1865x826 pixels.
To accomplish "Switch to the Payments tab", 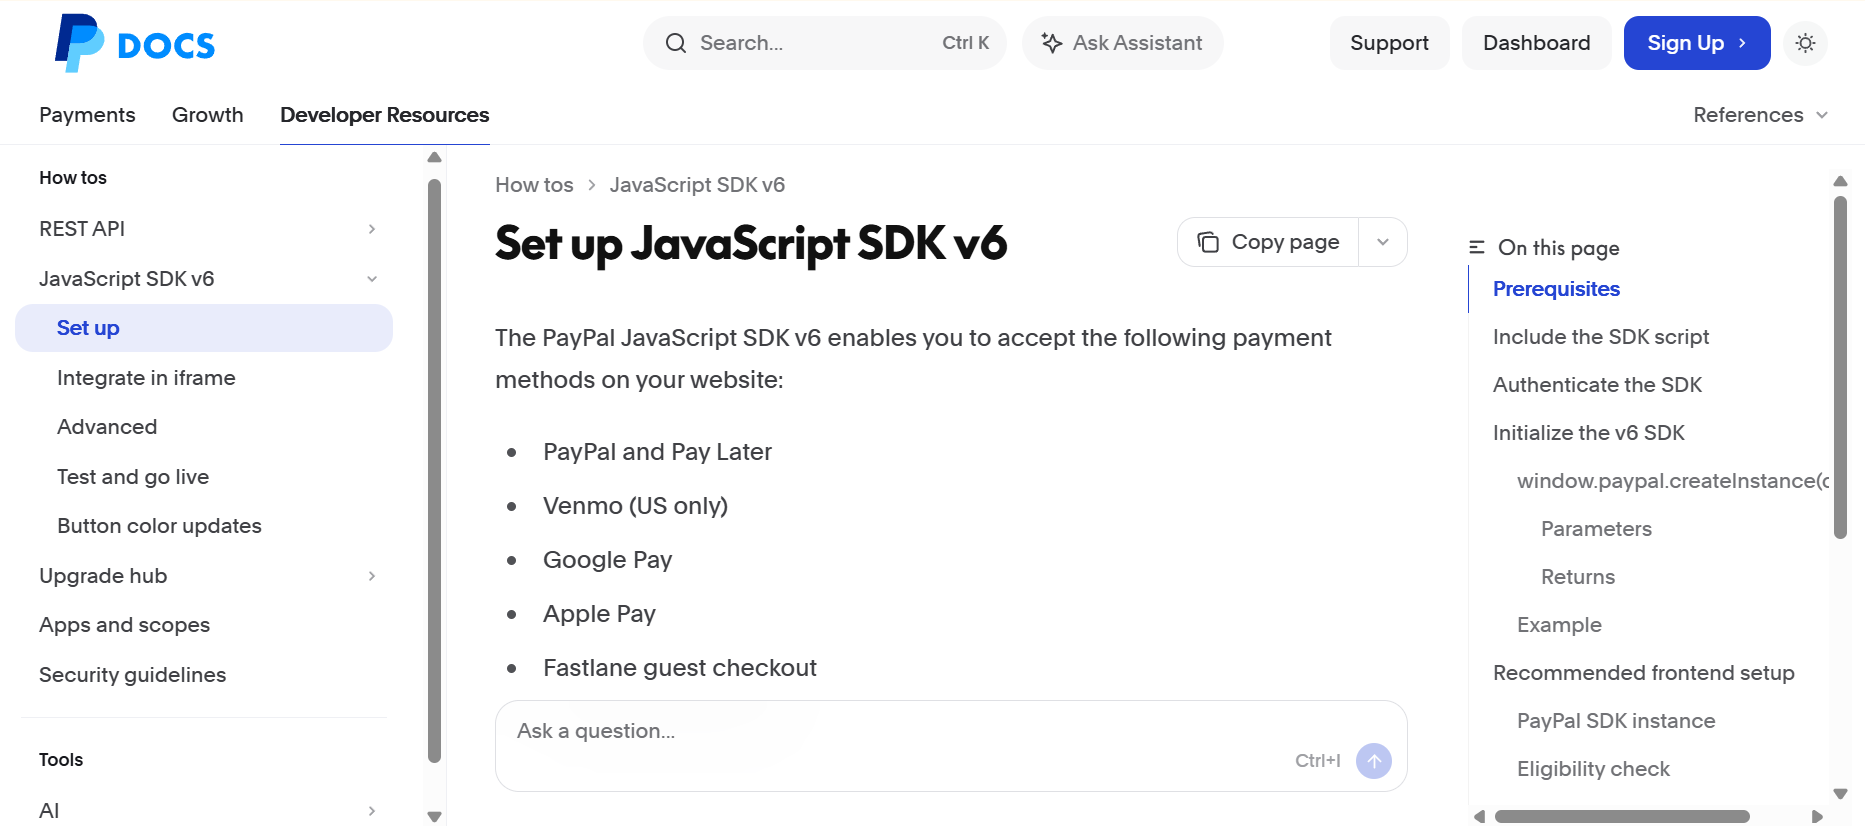I will 87,115.
